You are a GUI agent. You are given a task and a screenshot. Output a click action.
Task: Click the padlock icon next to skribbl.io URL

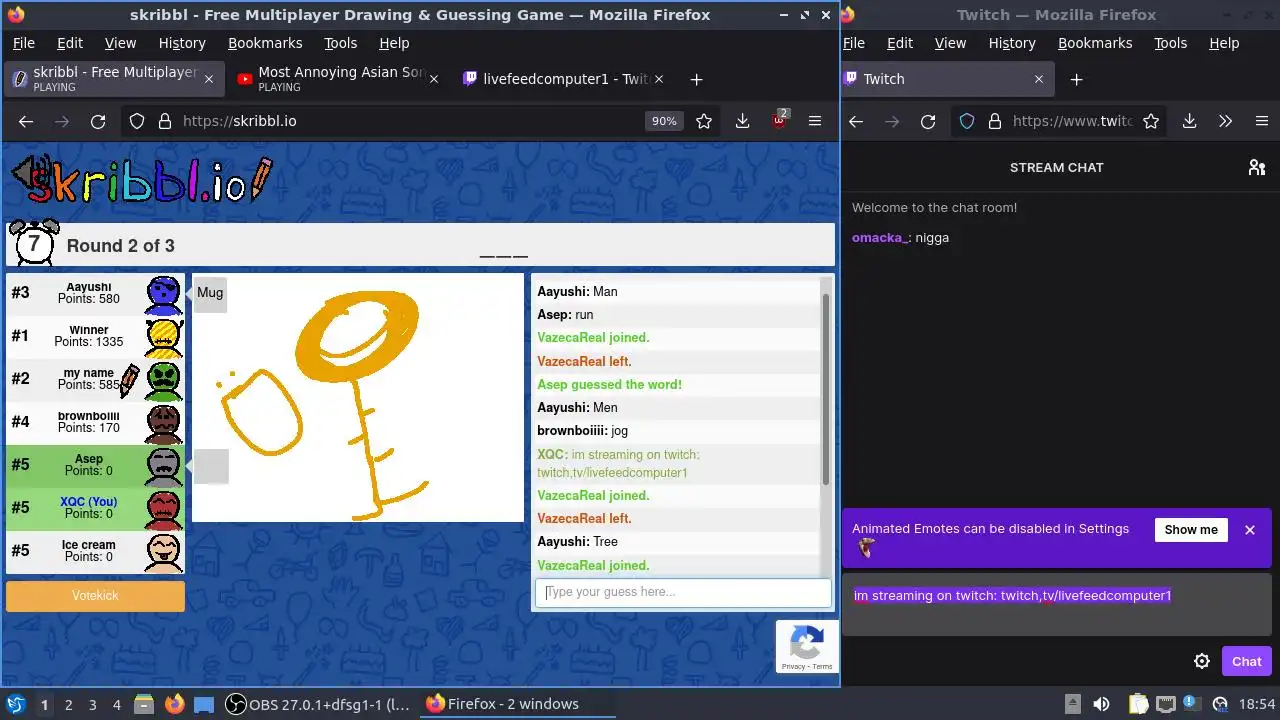pyautogui.click(x=165, y=121)
